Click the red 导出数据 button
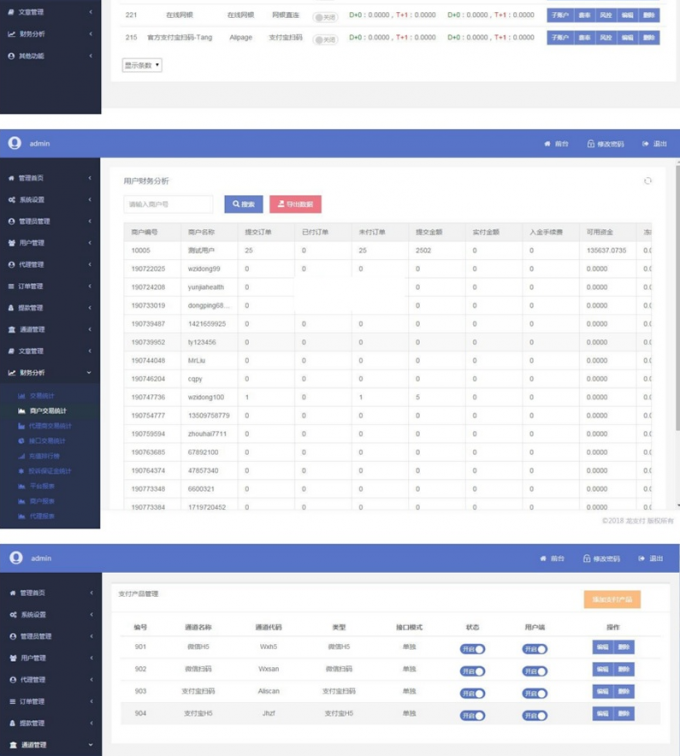The width and height of the screenshot is (680, 756). [295, 204]
